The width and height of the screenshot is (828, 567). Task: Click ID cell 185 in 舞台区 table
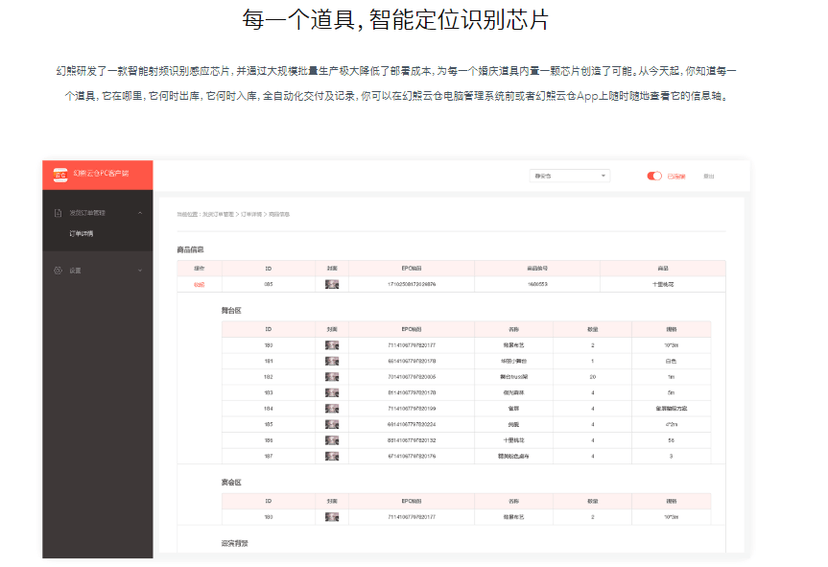[268, 424]
